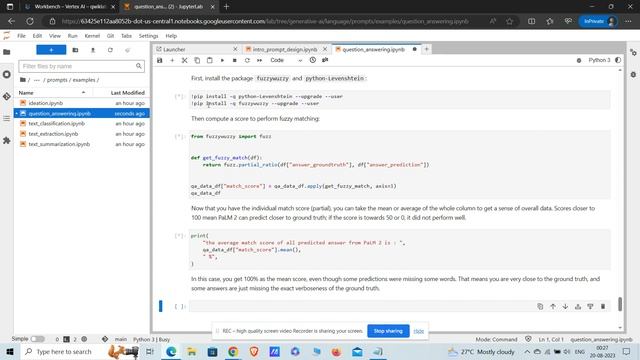Viewport: 640px width, 360px height.
Task: Close the Launcher tab
Action: [235, 49]
